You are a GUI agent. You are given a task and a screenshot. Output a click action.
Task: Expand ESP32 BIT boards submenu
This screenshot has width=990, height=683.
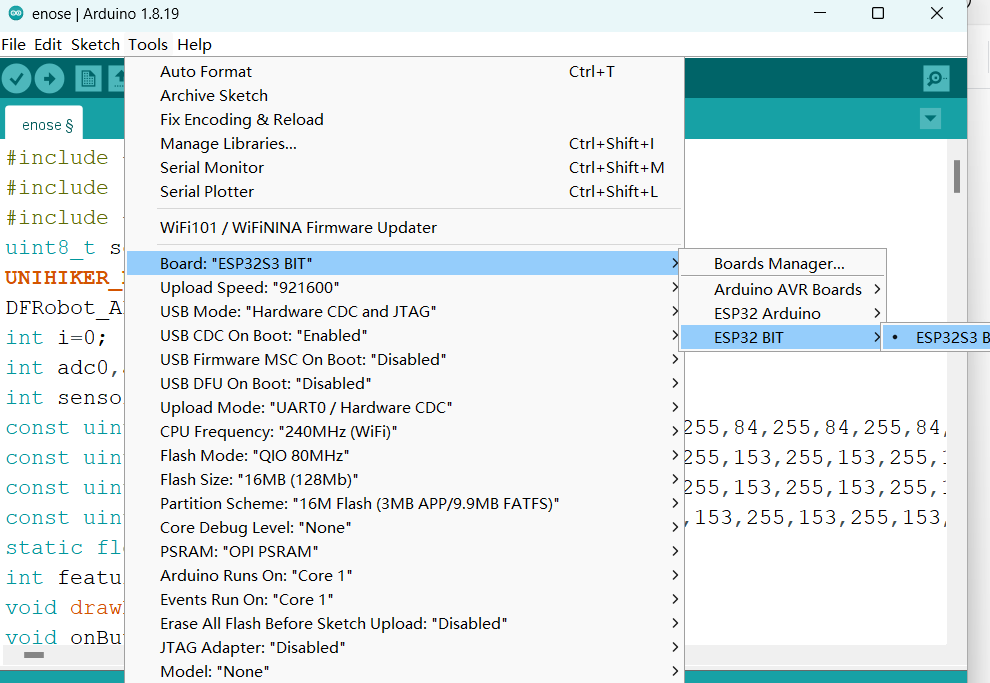782,337
